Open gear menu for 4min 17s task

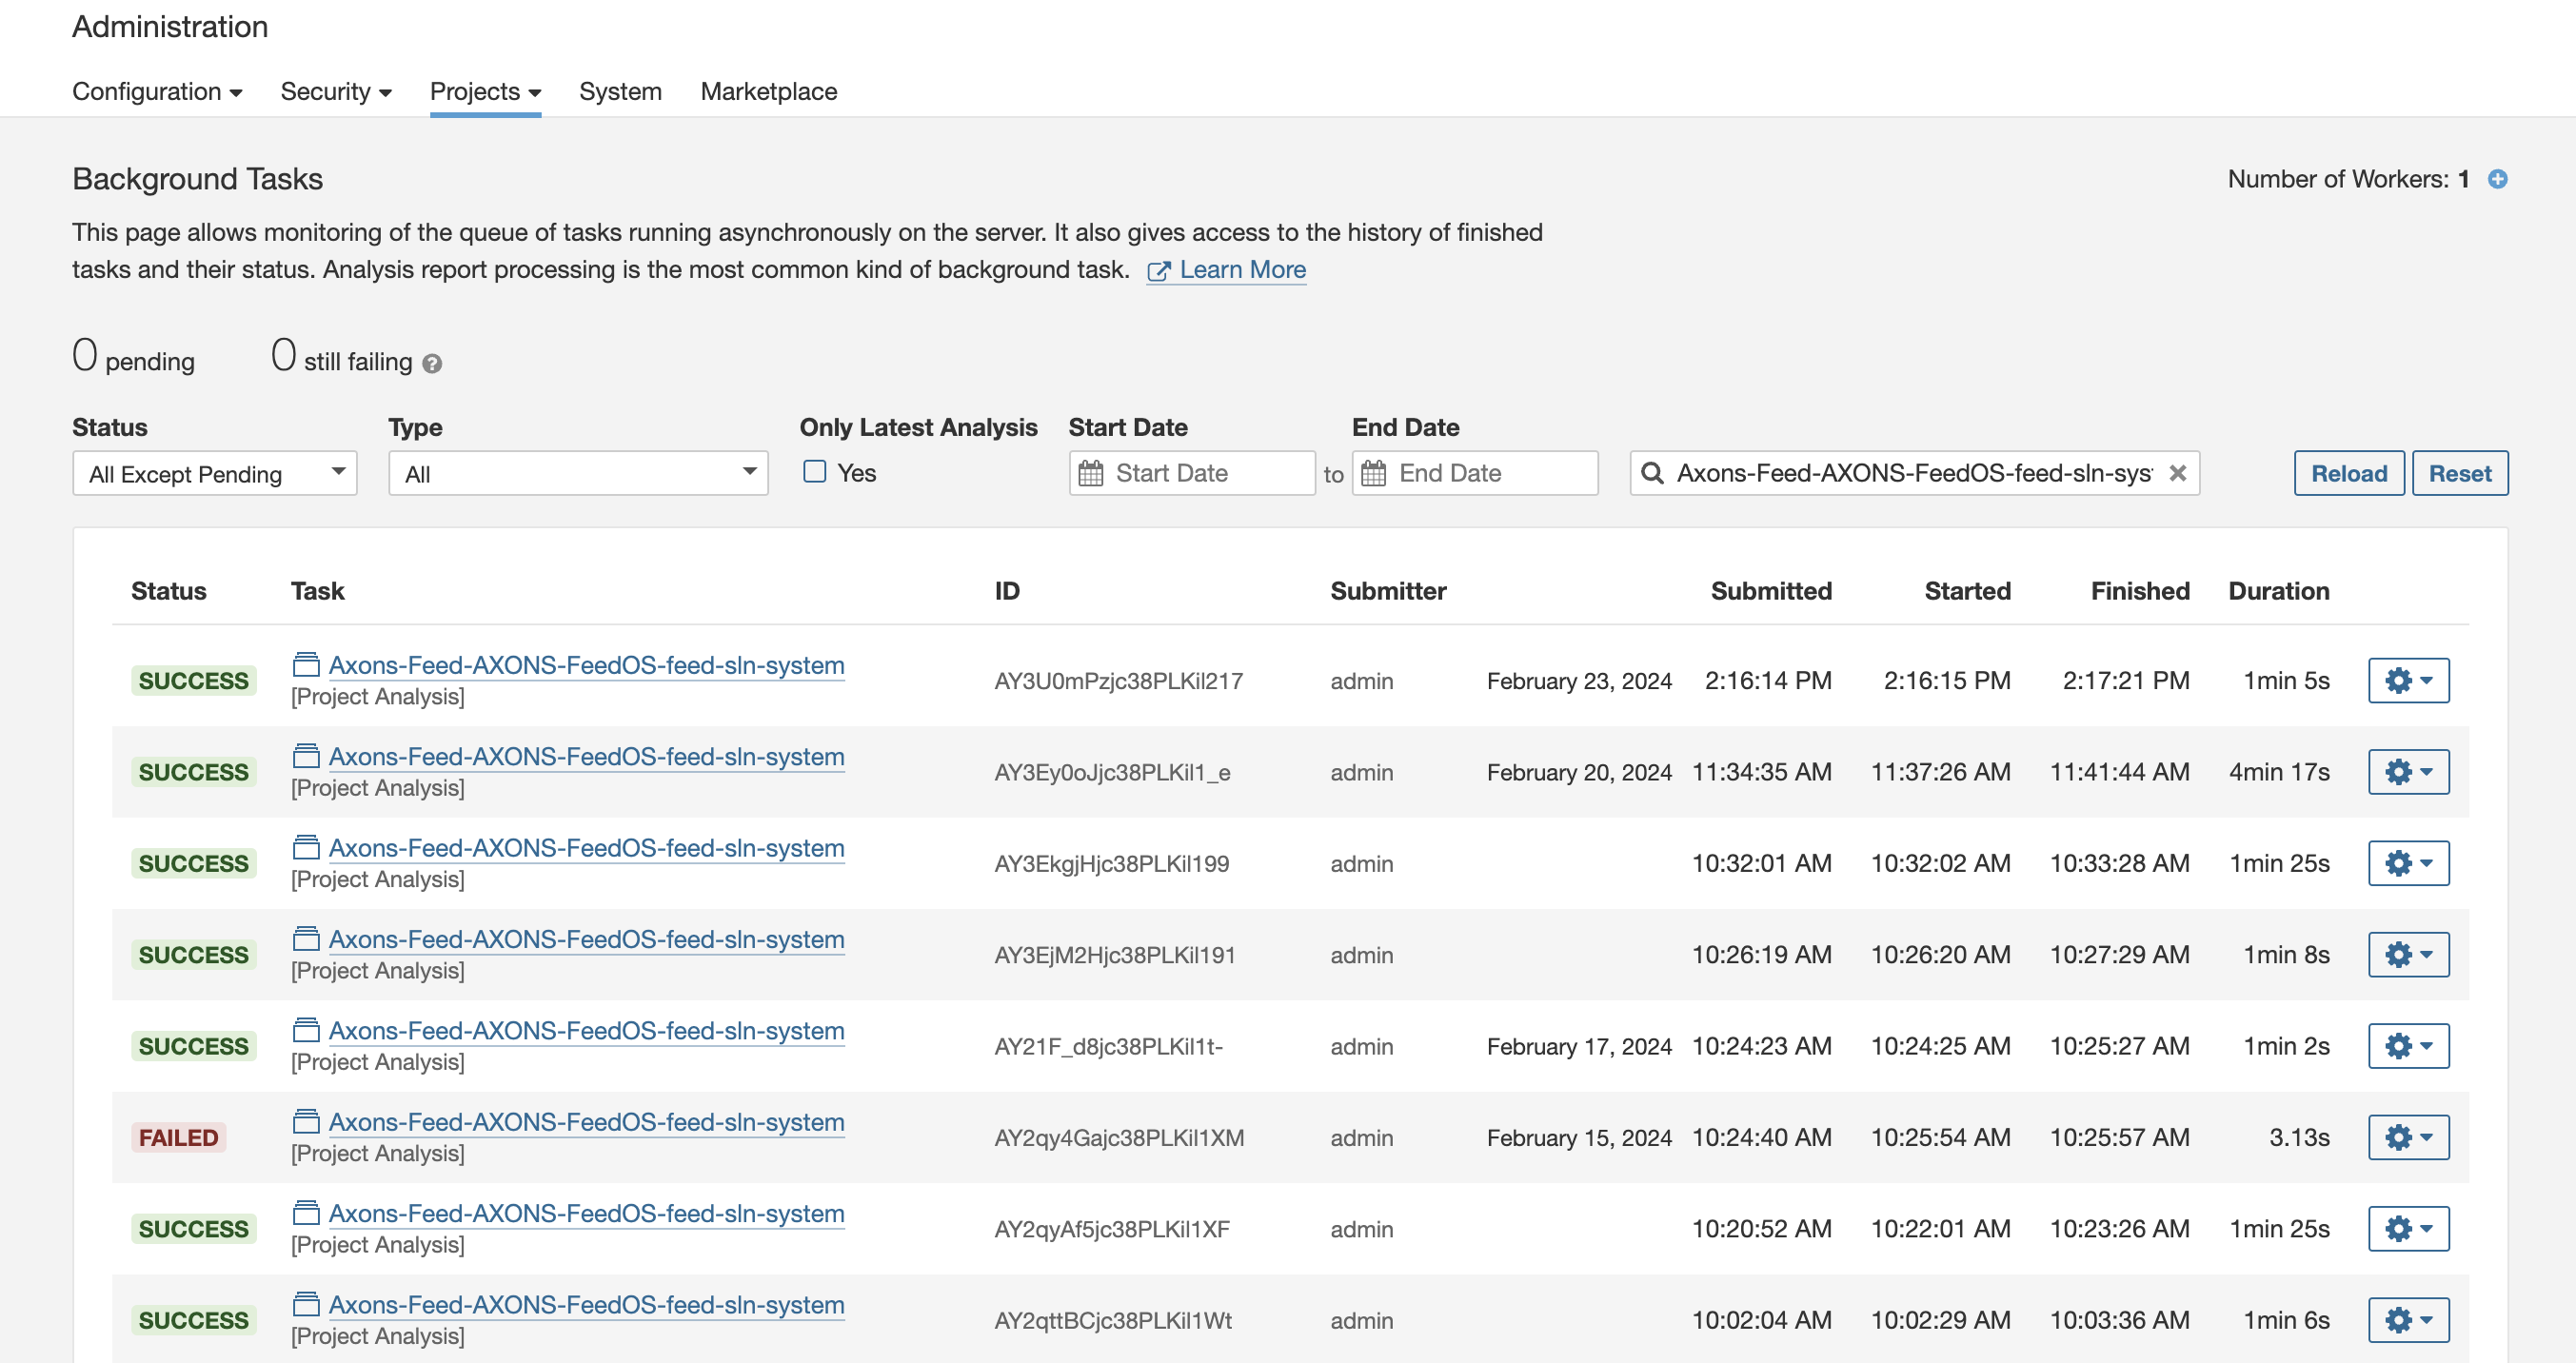2408,771
